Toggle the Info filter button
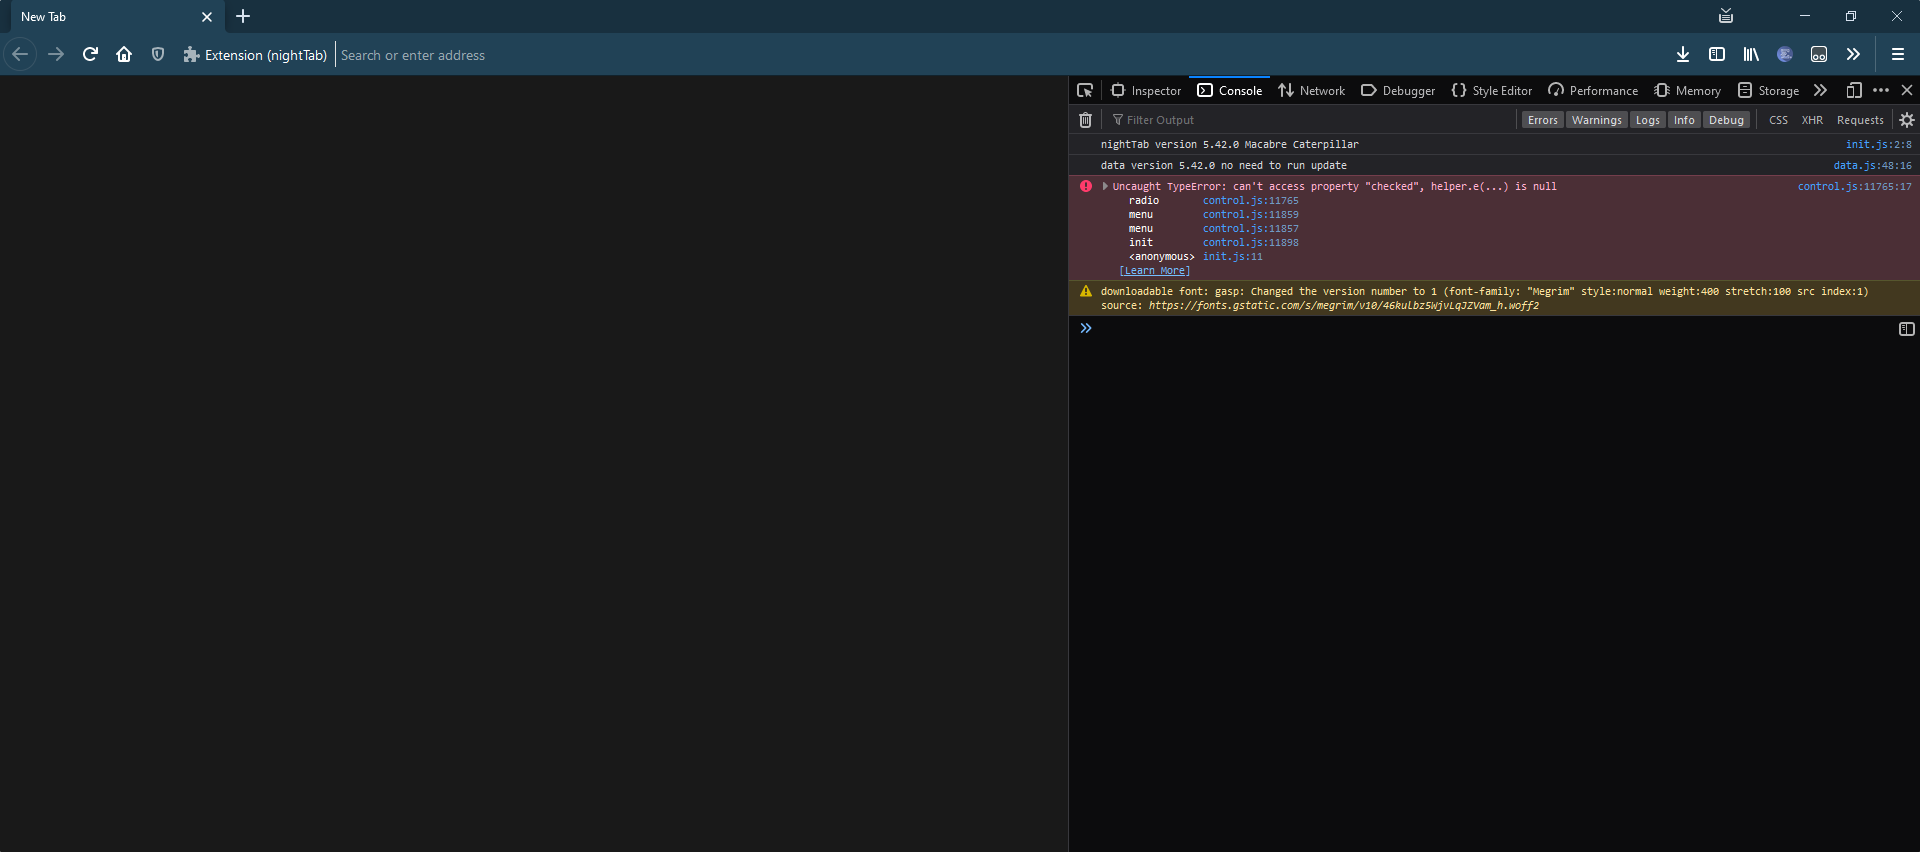The height and width of the screenshot is (852, 1920). click(1684, 120)
